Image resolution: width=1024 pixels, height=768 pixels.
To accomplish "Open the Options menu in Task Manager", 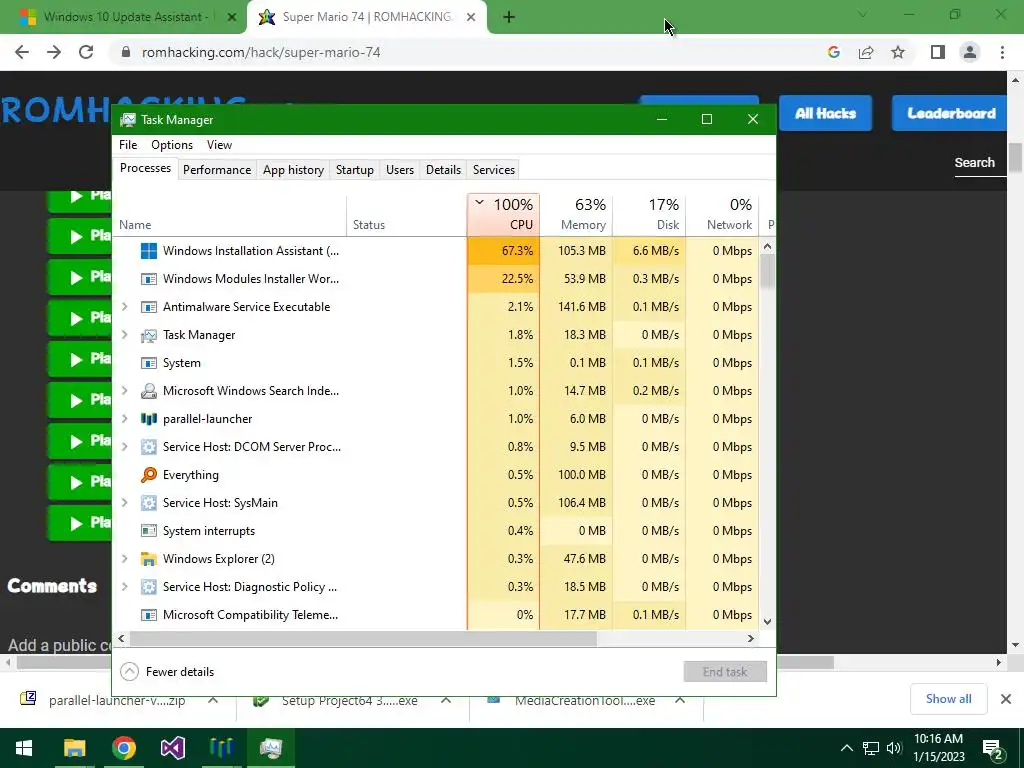I will 172,145.
